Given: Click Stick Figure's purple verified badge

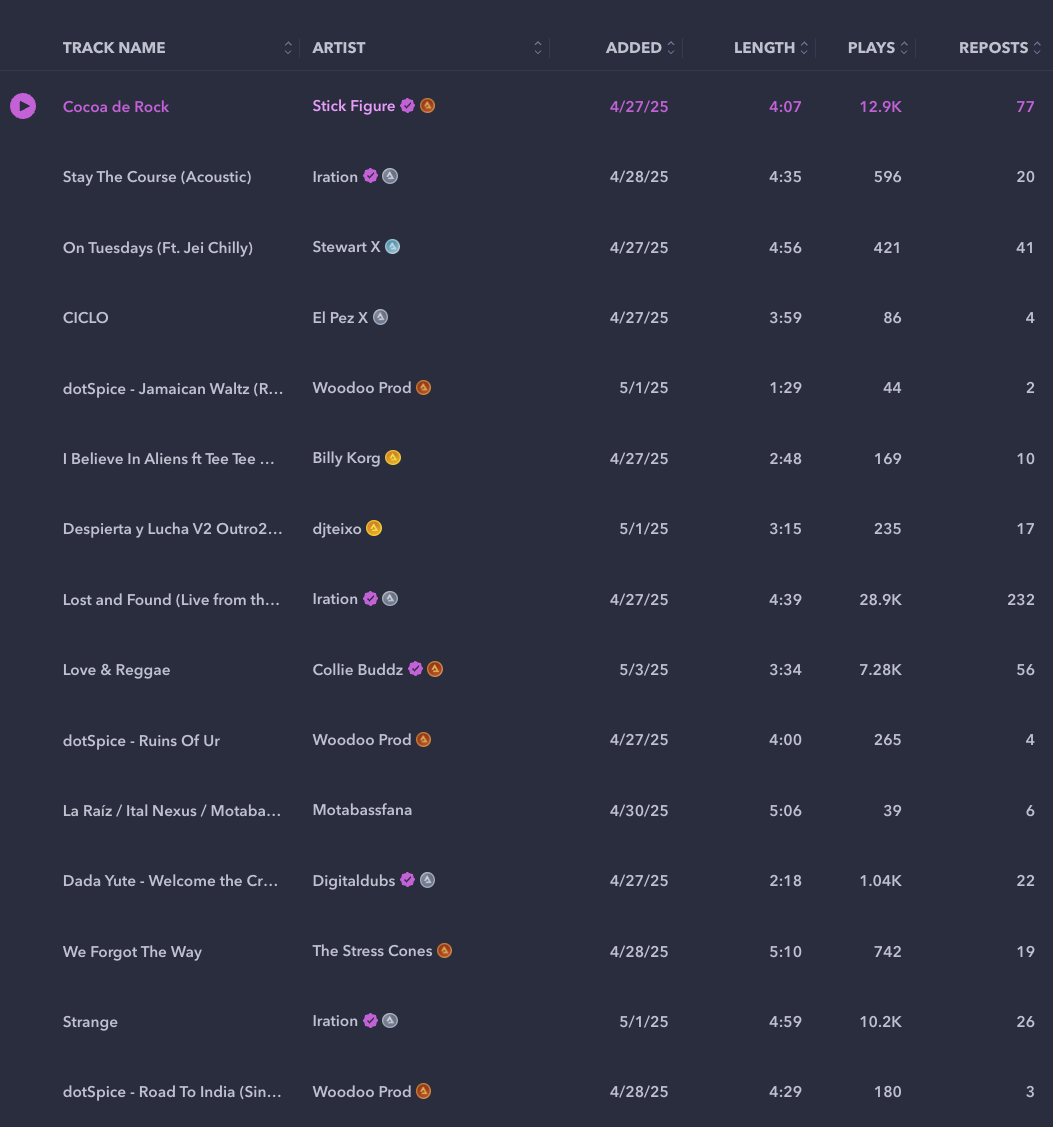Looking at the screenshot, I should [408, 106].
